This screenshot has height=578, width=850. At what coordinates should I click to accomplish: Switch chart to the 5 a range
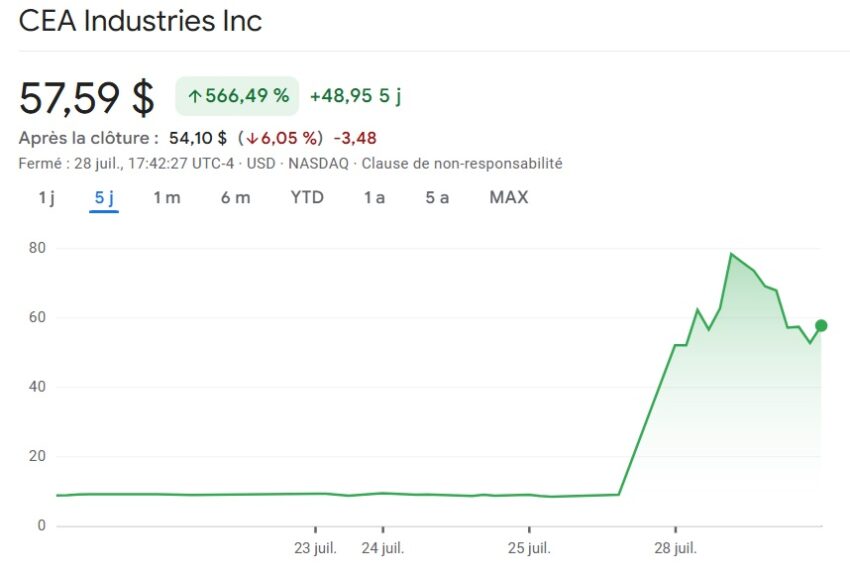point(437,197)
